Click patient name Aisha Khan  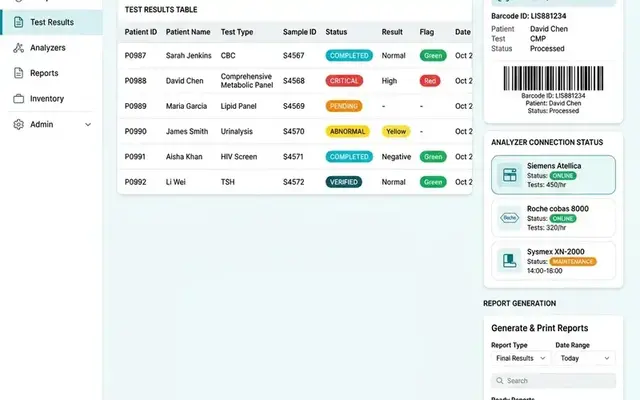[184, 157]
